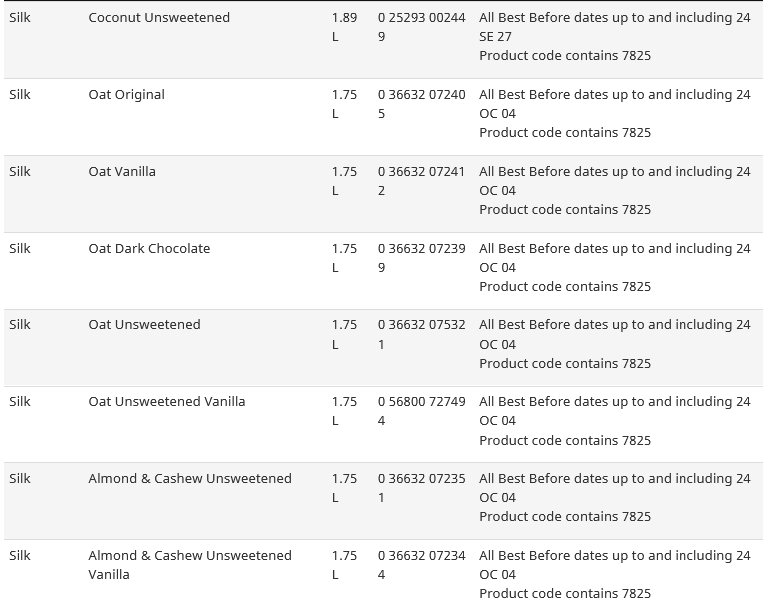Select the Silk brand in Coconut row
The height and width of the screenshot is (614, 764).
[20, 18]
